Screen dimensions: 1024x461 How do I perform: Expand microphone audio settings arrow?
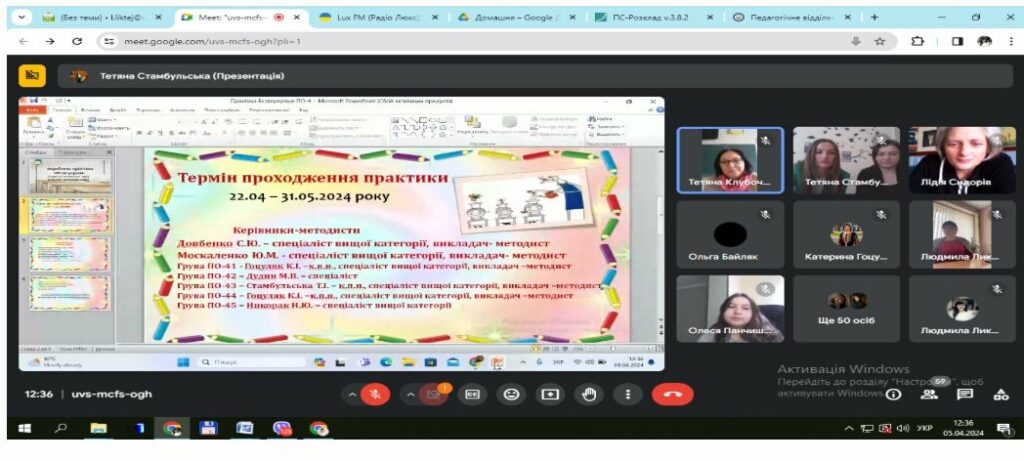[x=351, y=395]
